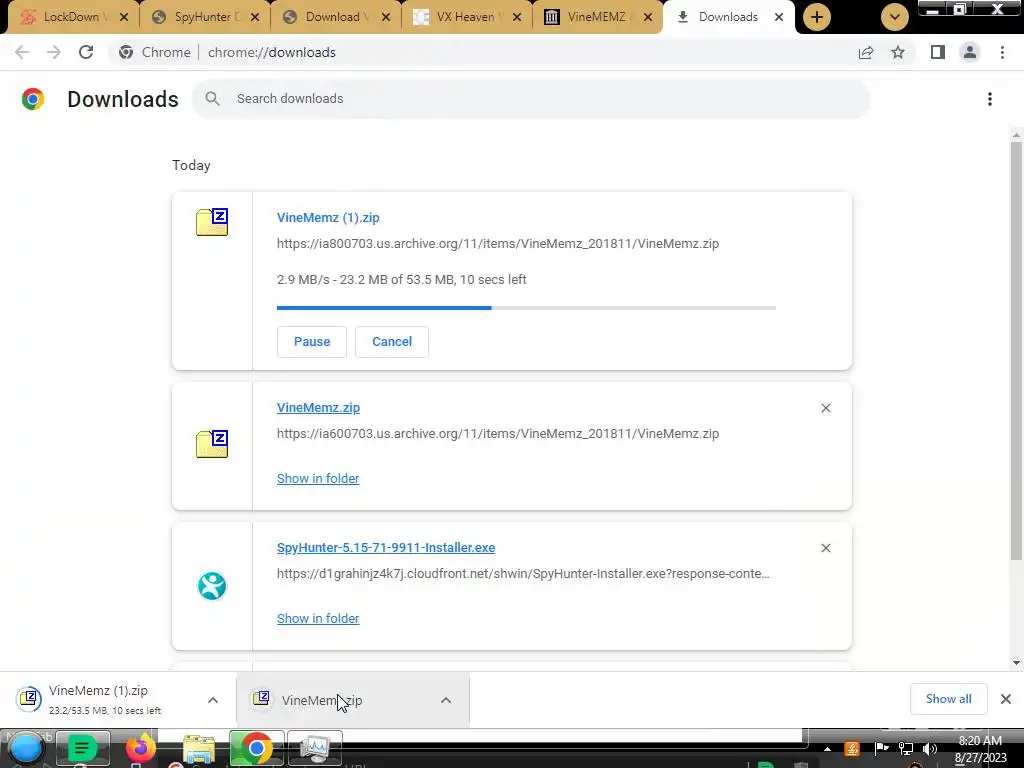The image size is (1024, 768).
Task: Click the network tray icon
Action: click(x=906, y=749)
